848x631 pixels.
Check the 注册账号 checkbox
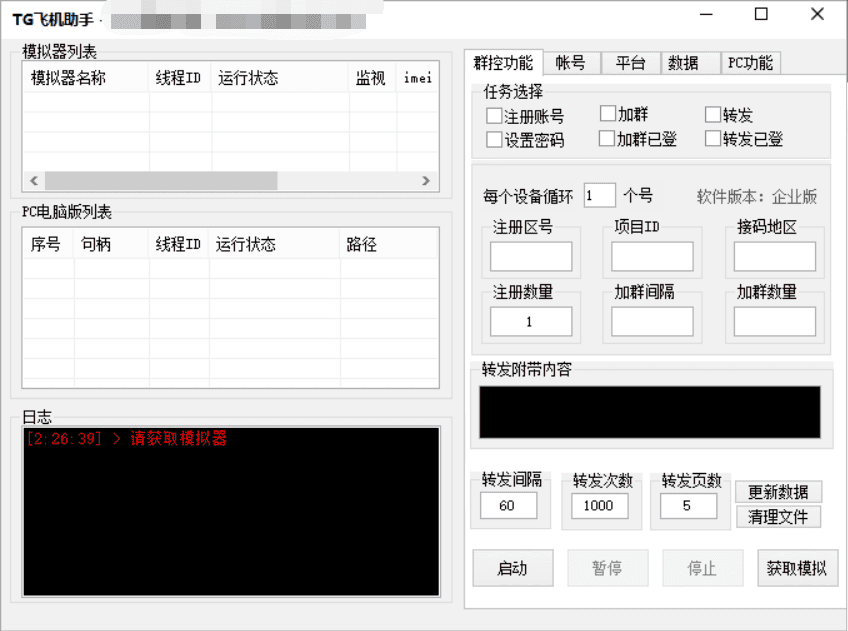click(x=494, y=117)
